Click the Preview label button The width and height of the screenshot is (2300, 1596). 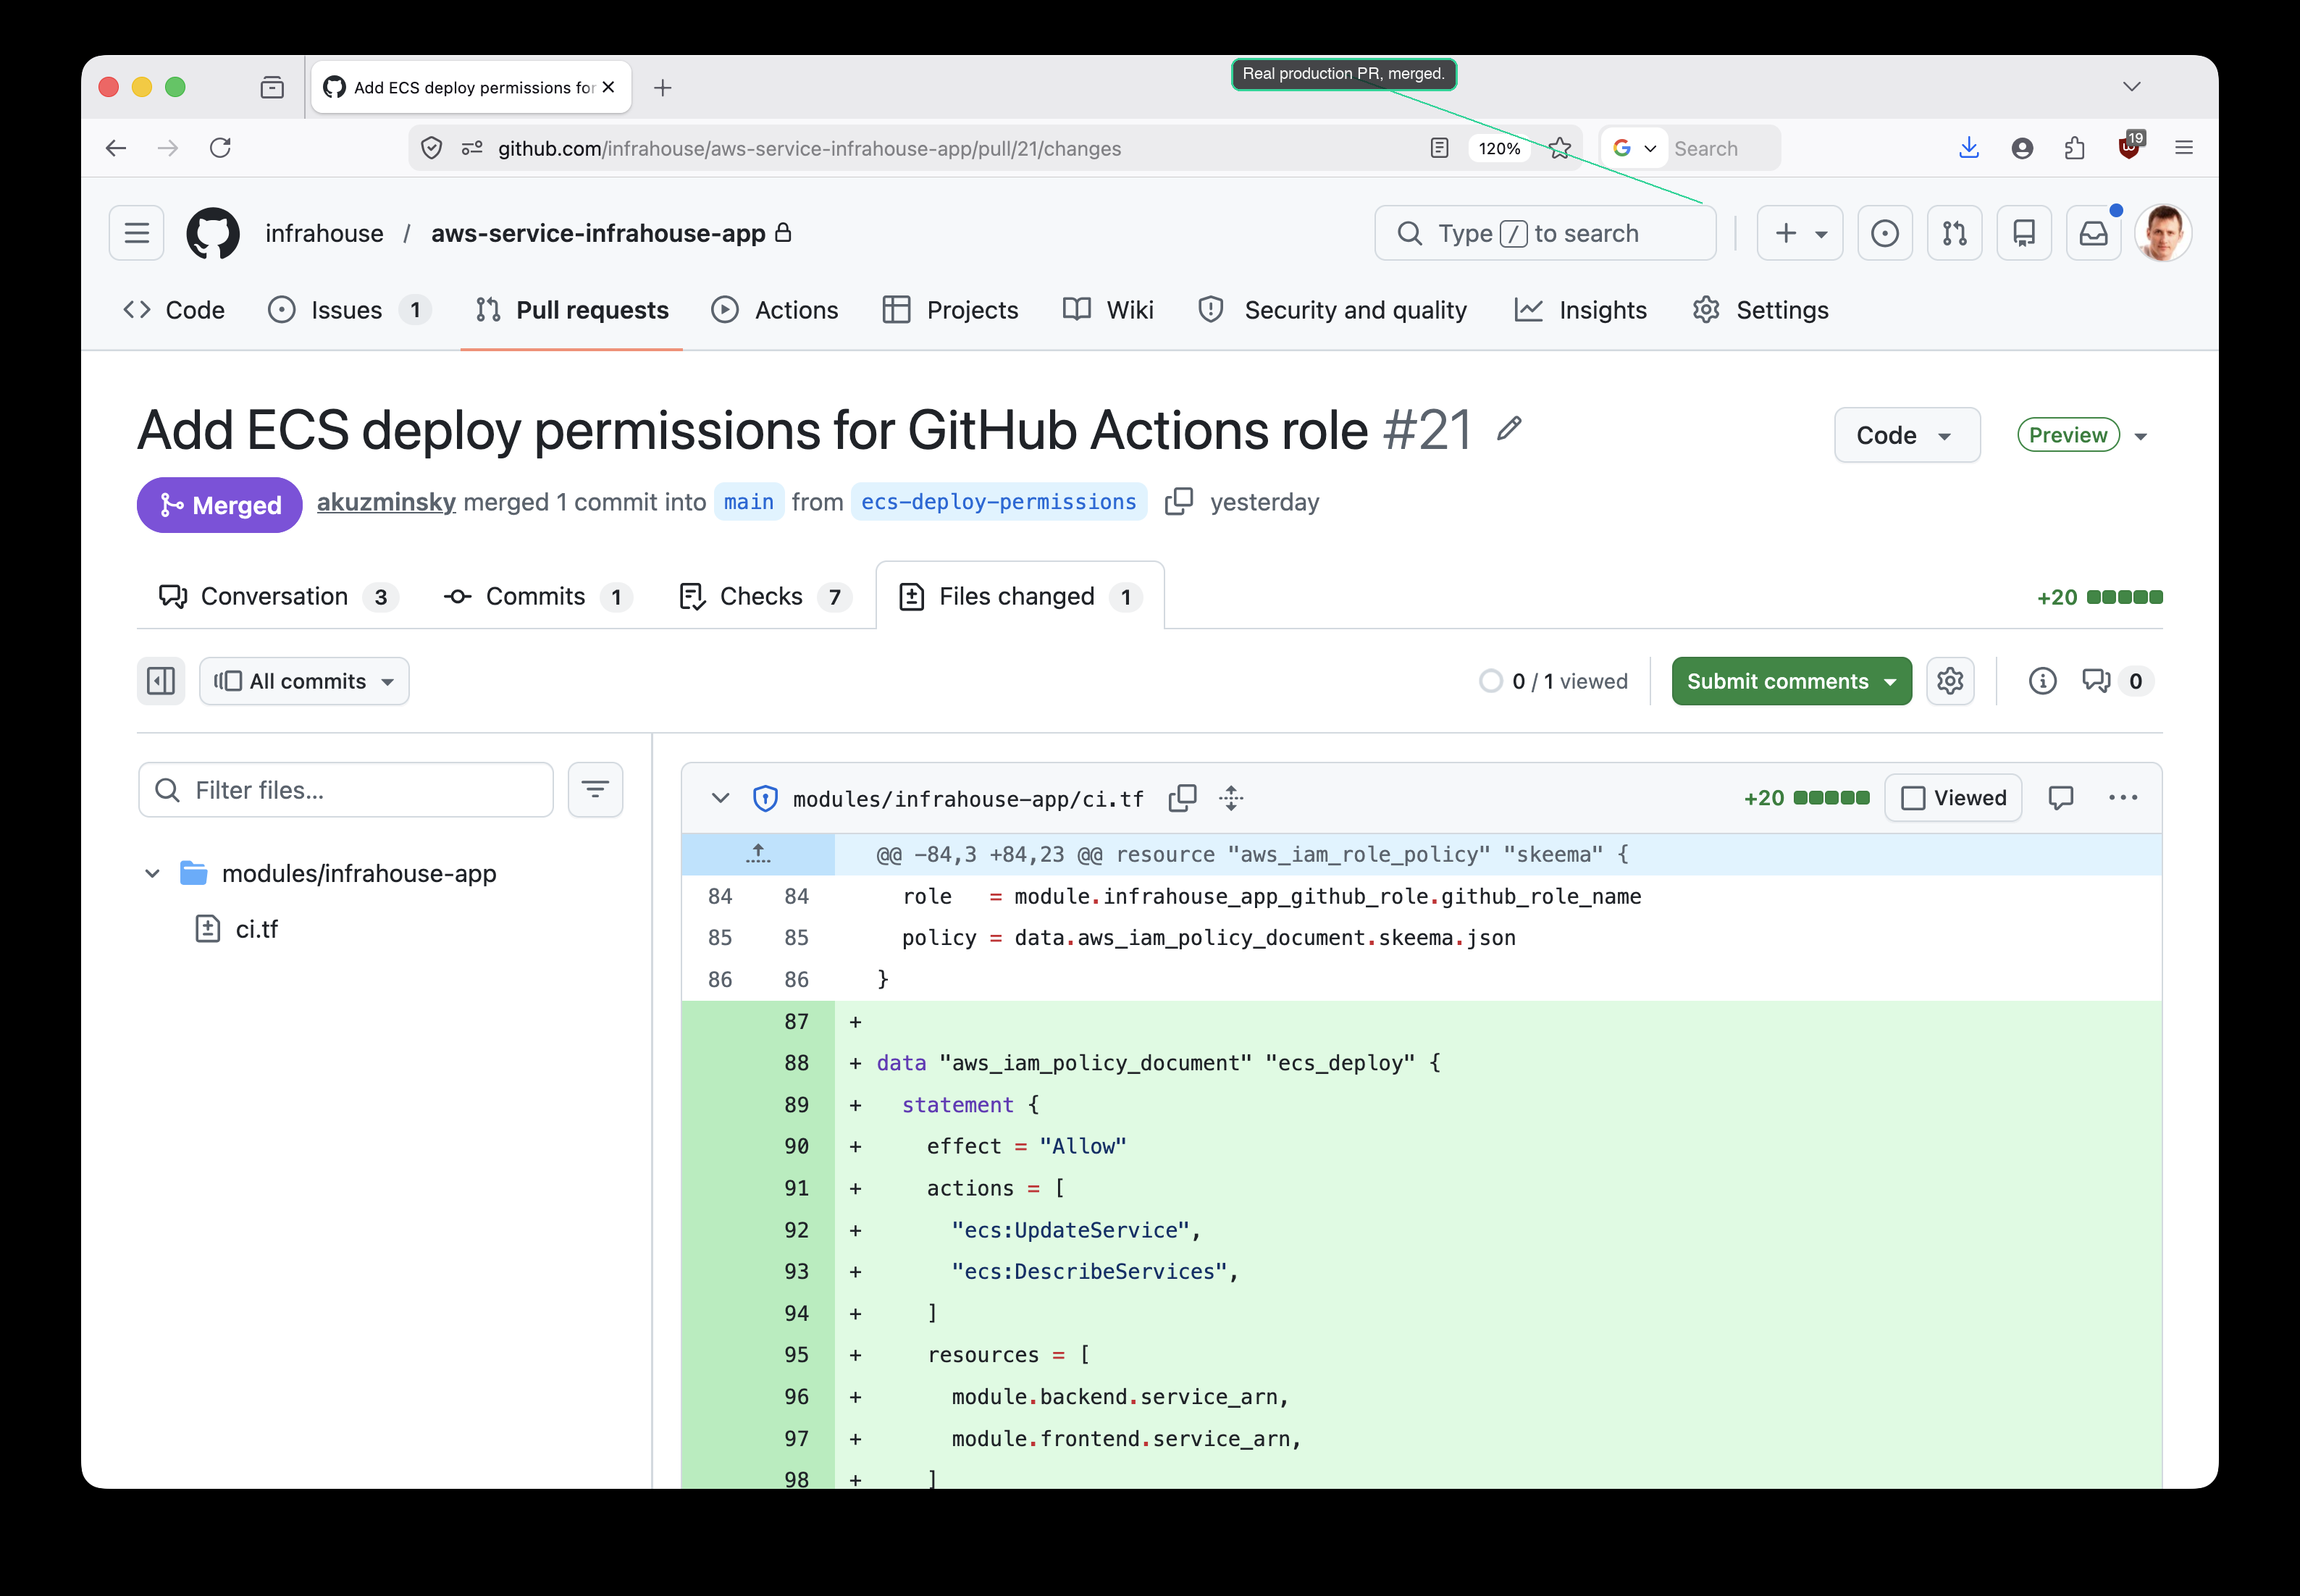pyautogui.click(x=2068, y=435)
